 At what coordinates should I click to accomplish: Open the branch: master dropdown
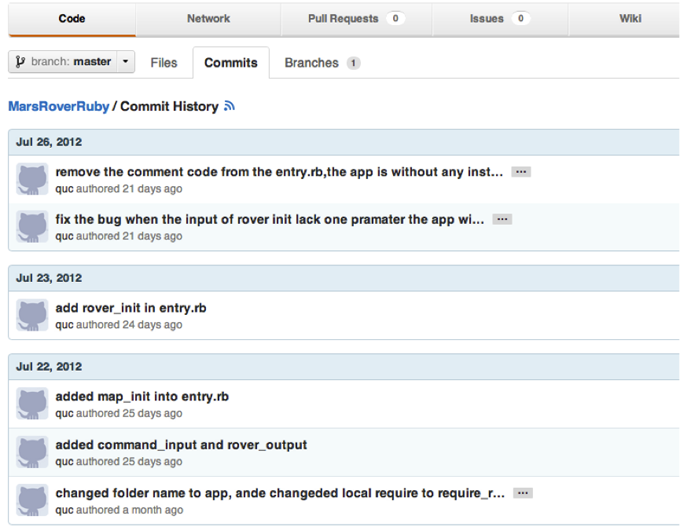tap(71, 62)
